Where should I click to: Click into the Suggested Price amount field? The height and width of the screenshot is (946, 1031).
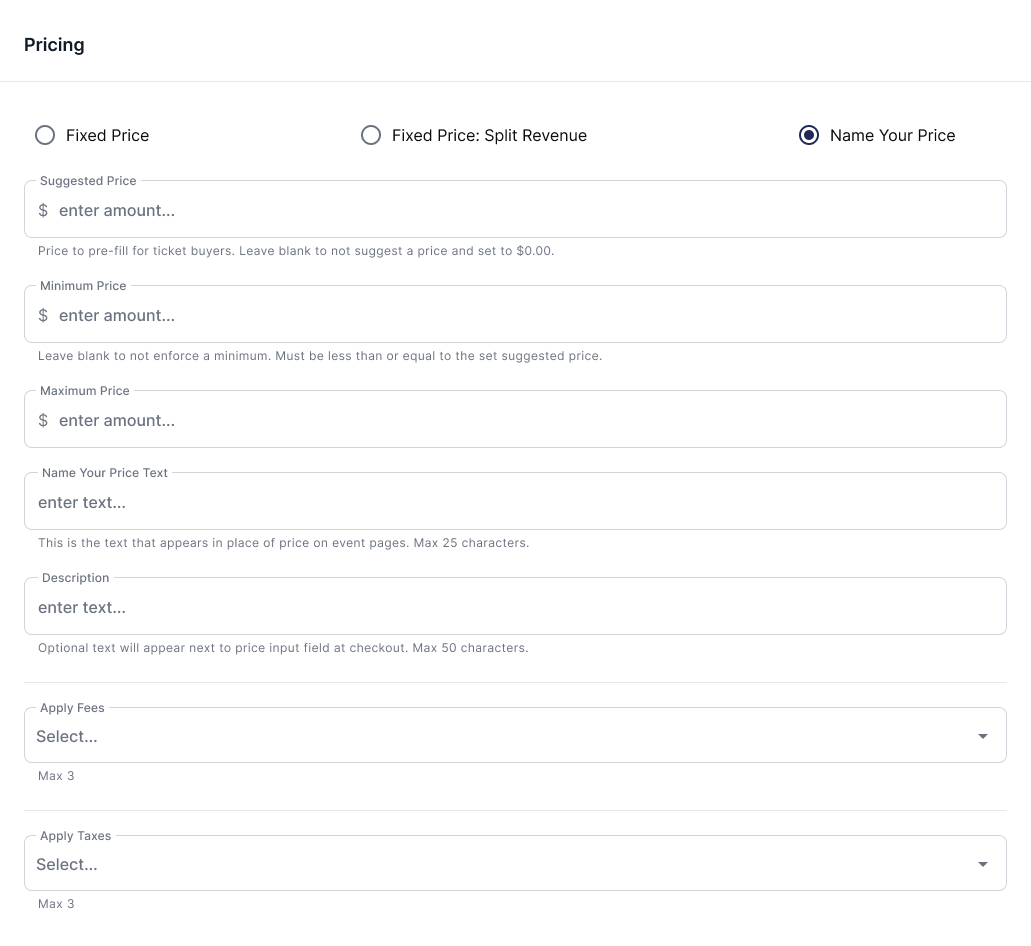pyautogui.click(x=515, y=210)
